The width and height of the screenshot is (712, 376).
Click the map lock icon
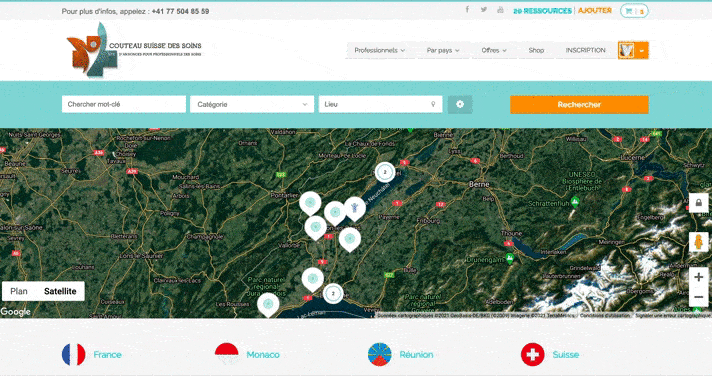(x=699, y=203)
